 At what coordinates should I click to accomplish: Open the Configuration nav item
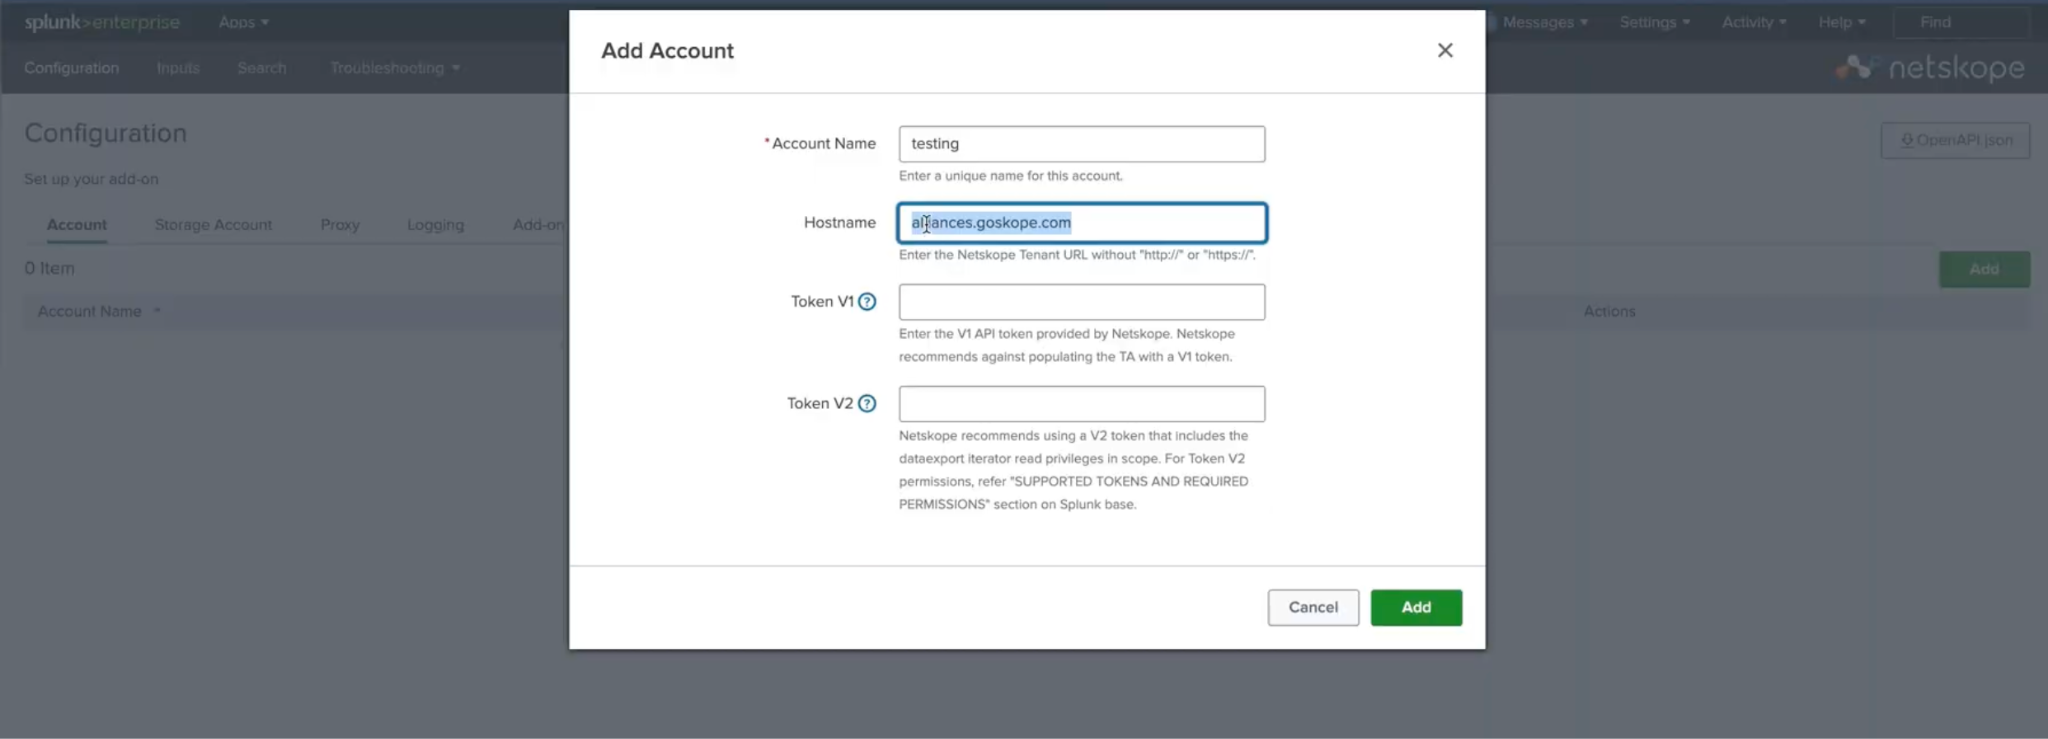tap(72, 68)
